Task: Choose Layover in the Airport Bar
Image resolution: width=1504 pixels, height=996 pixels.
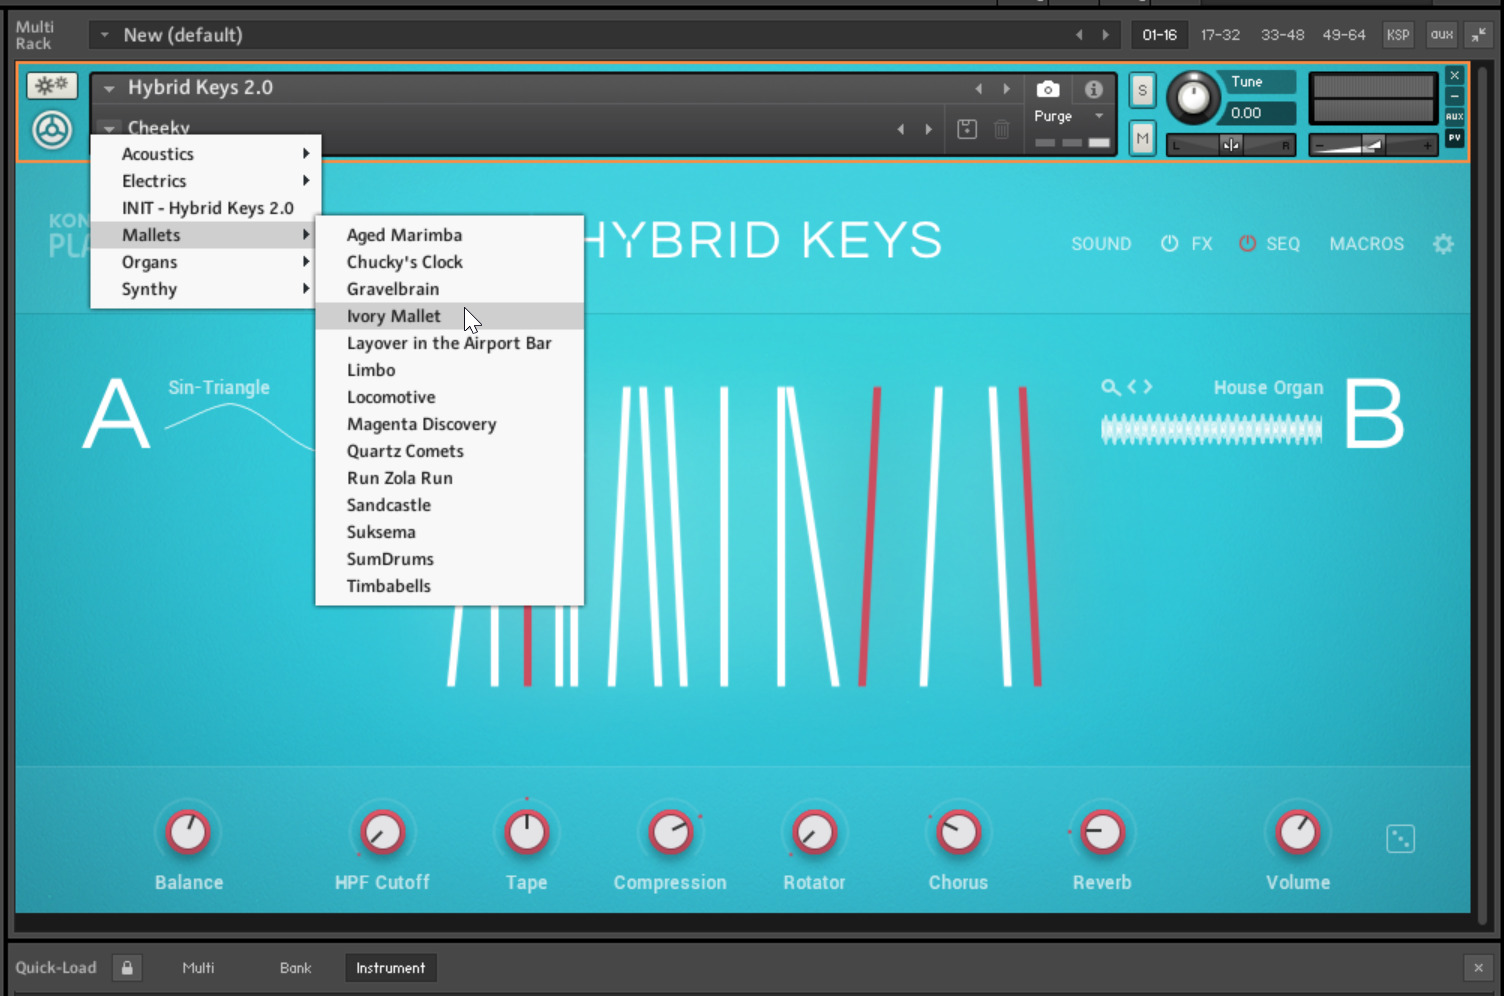Action: (449, 343)
